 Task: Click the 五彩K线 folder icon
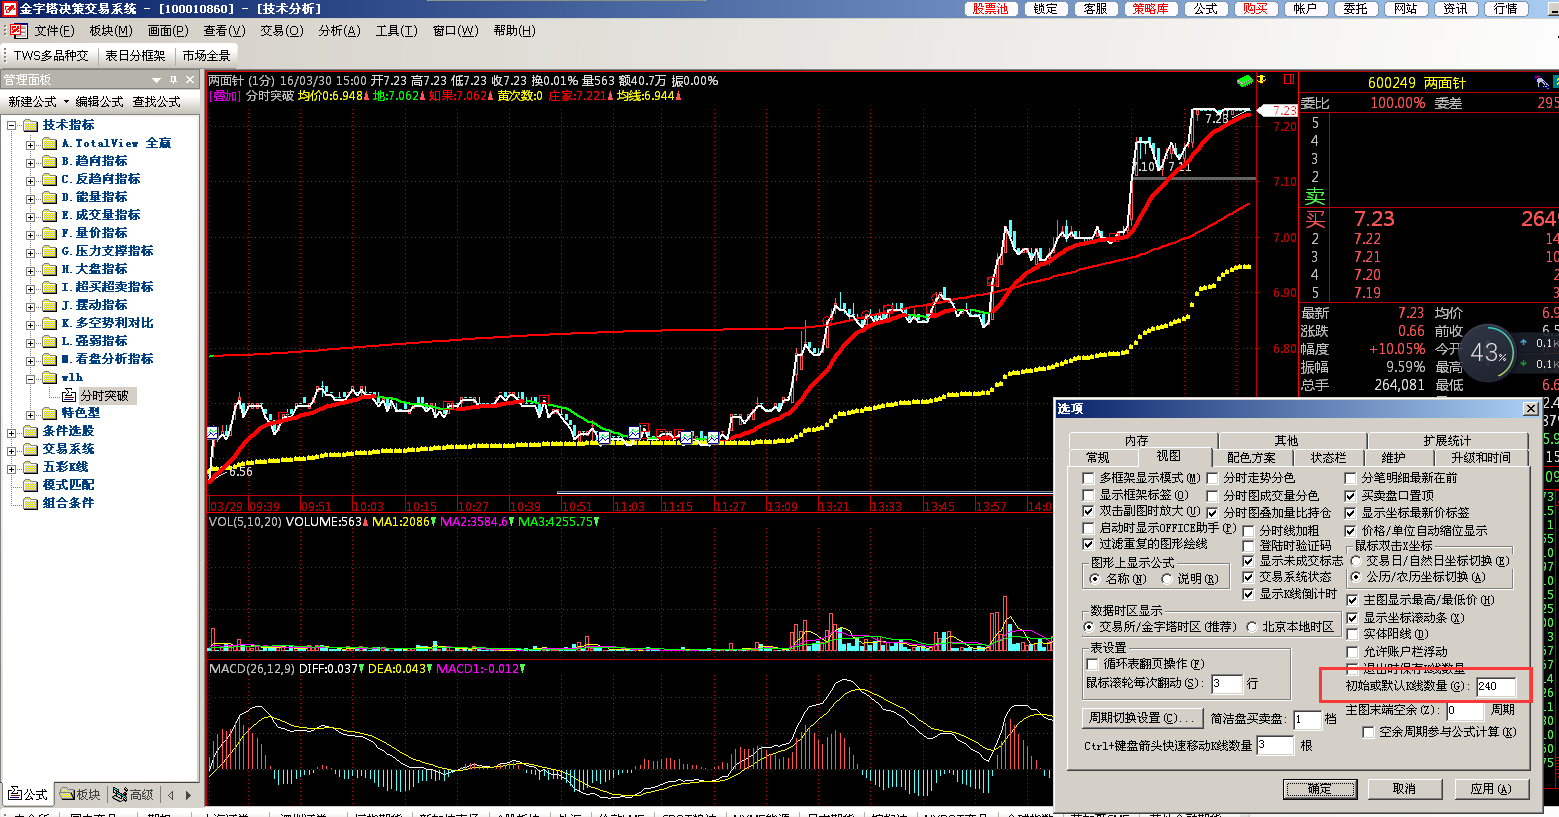click(31, 467)
